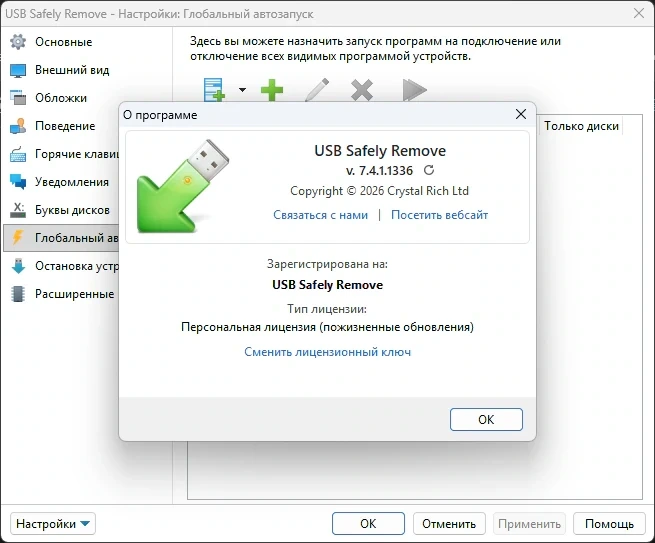Image resolution: width=655 pixels, height=543 pixels.
Task: Open the Основные settings section
Action: tap(63, 42)
